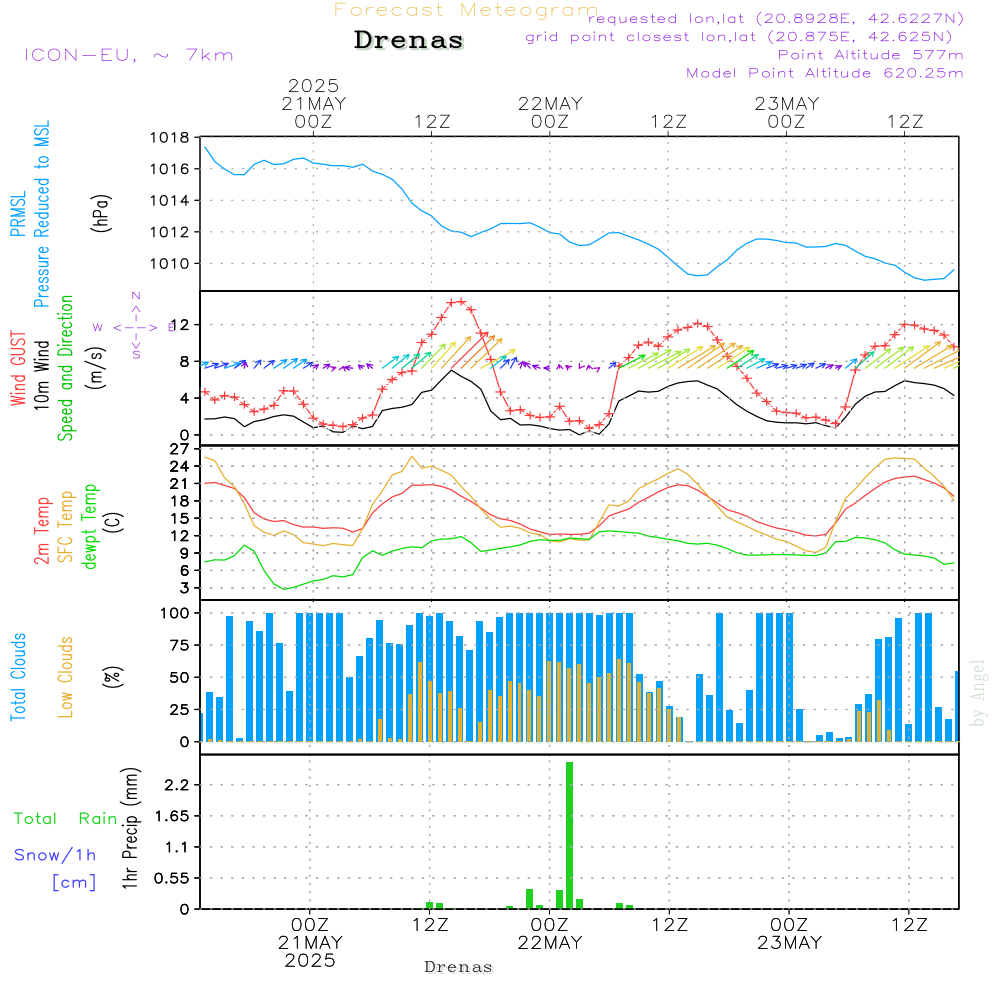Select the "22MAY 00Z" label above the chart

[550, 112]
